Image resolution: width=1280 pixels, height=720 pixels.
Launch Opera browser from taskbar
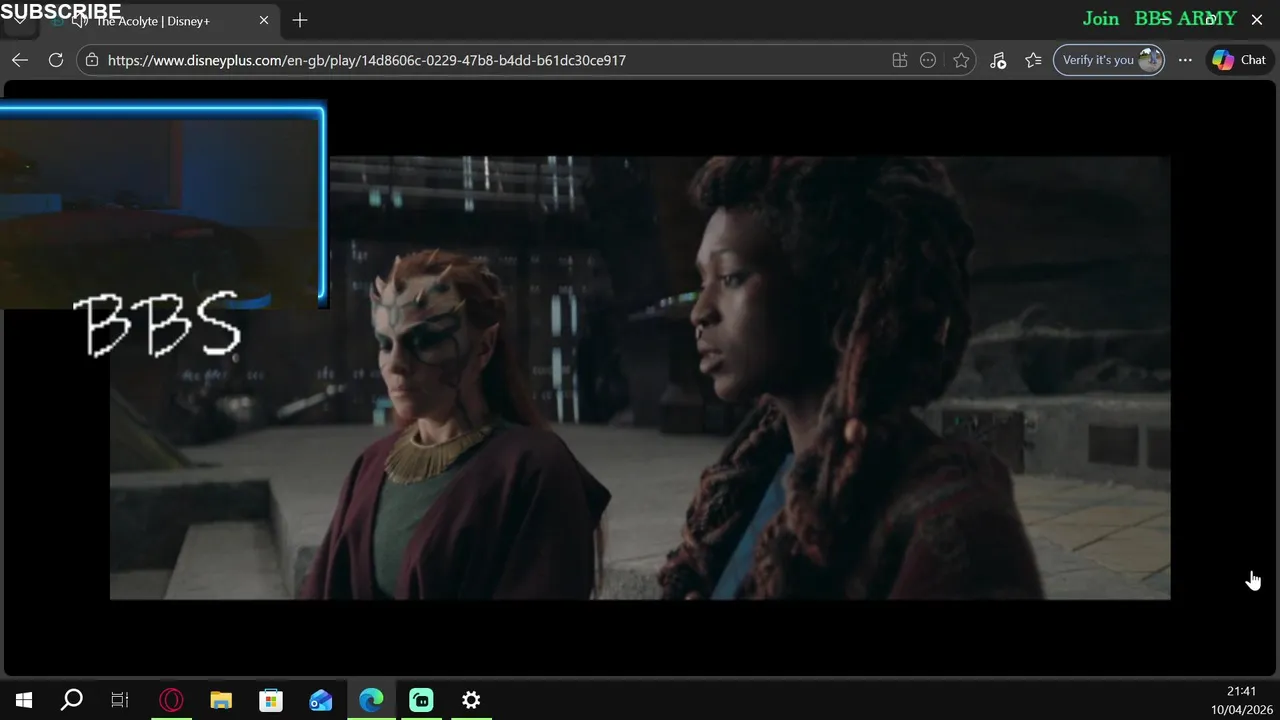(x=171, y=700)
